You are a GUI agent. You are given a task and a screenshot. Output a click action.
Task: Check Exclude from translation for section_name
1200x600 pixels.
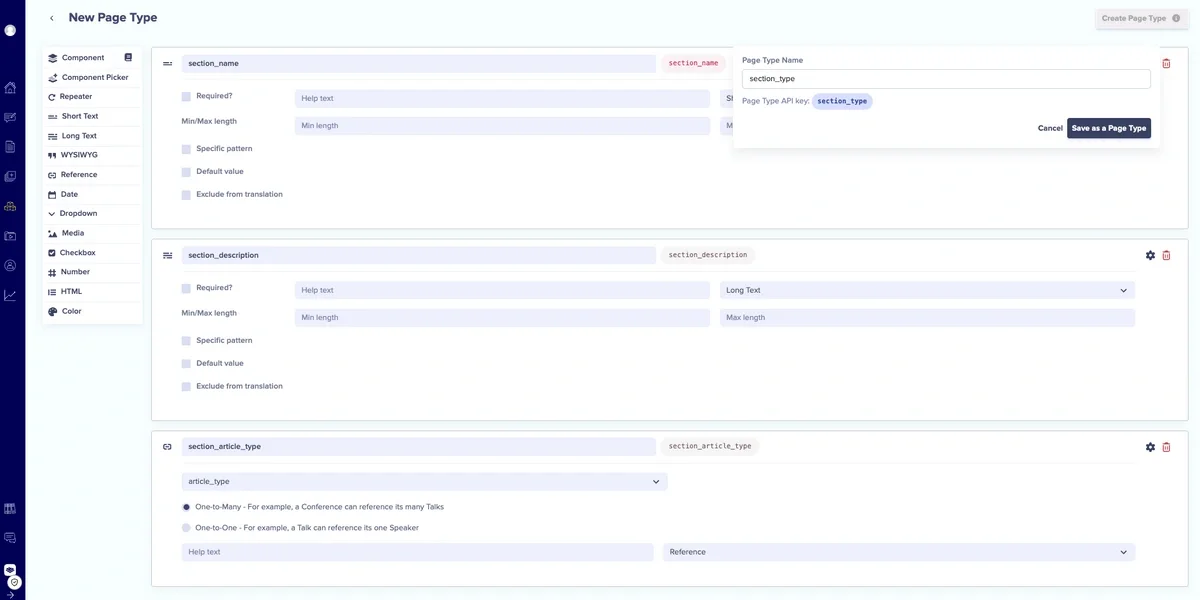click(x=186, y=195)
